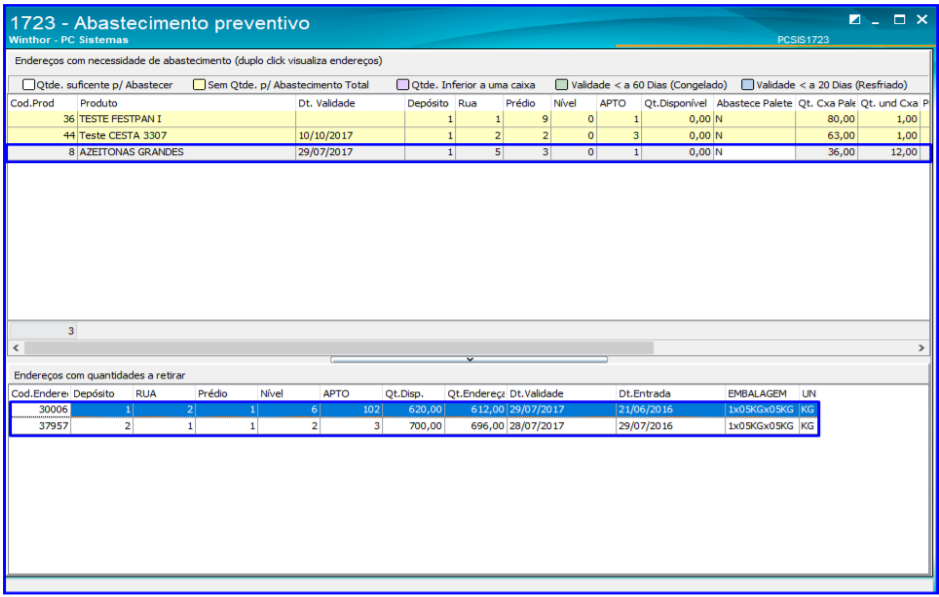The image size is (939, 597).
Task: Click the horizontal scrollbar thumb
Action: tap(339, 347)
